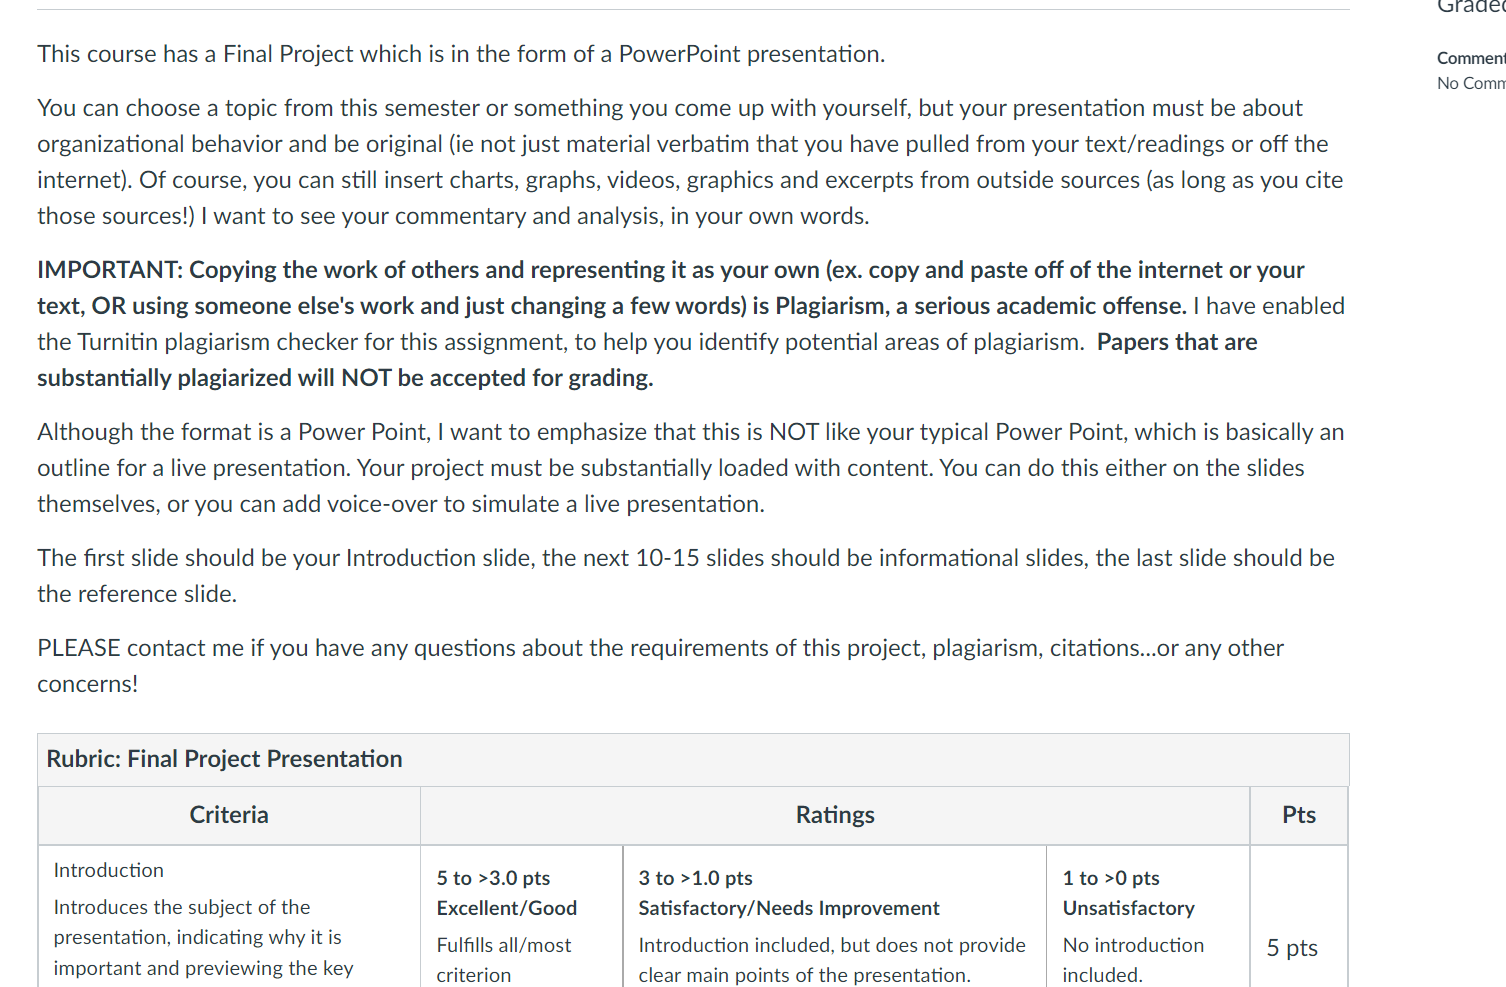Click the bold IMPORTANT plagiarism warning
1506x987 pixels.
pyautogui.click(x=671, y=288)
